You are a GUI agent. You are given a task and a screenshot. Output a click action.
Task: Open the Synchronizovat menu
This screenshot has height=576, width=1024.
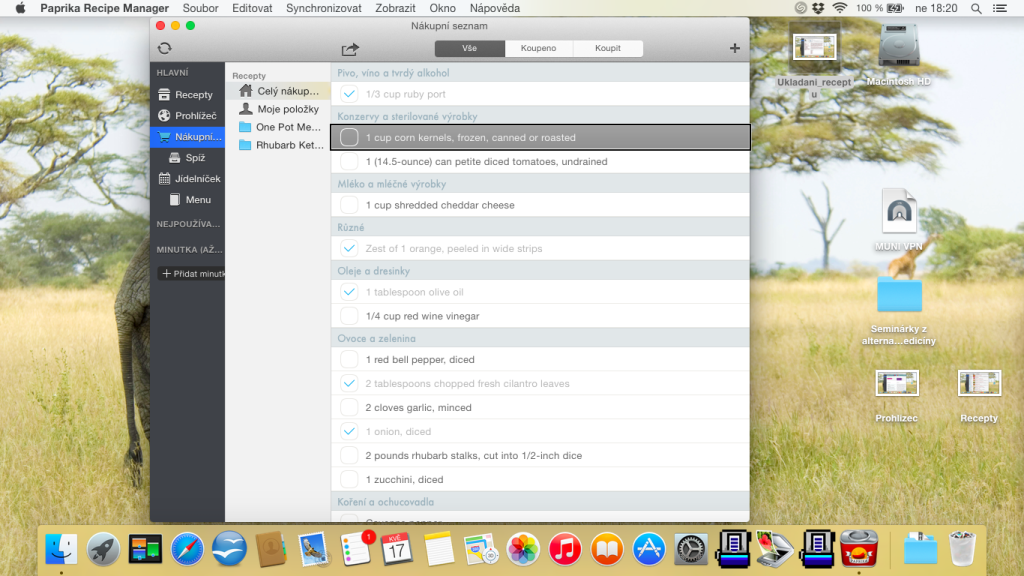click(x=324, y=8)
